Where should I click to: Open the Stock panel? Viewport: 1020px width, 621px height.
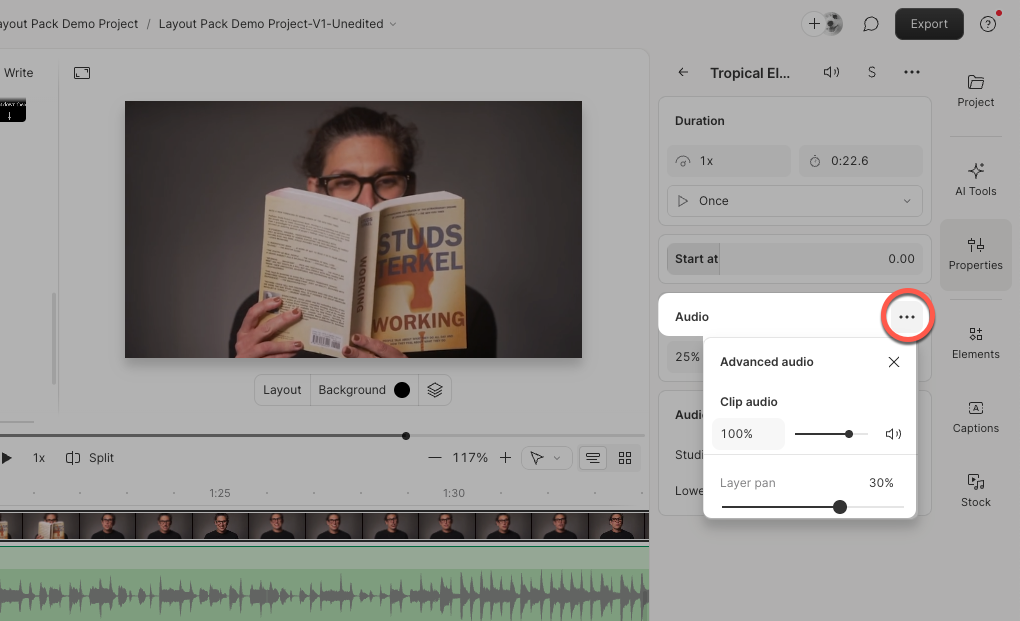974,490
